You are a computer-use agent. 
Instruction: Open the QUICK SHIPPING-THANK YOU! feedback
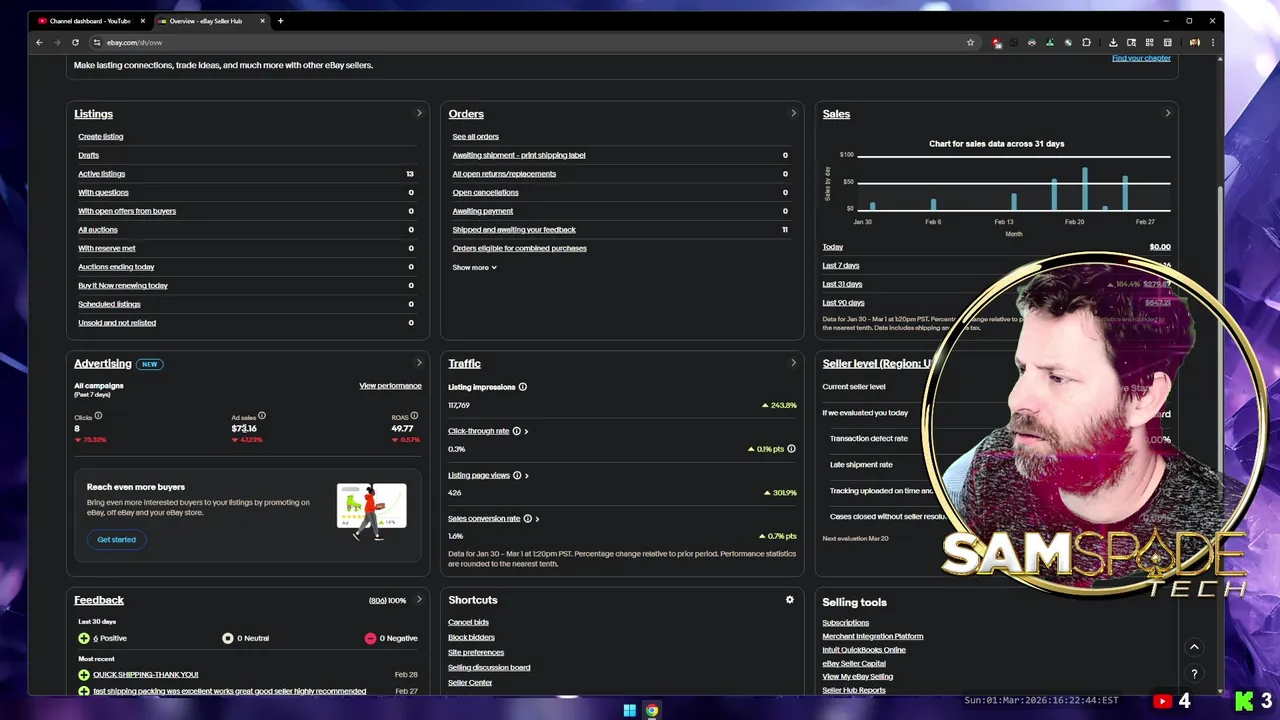coord(146,675)
